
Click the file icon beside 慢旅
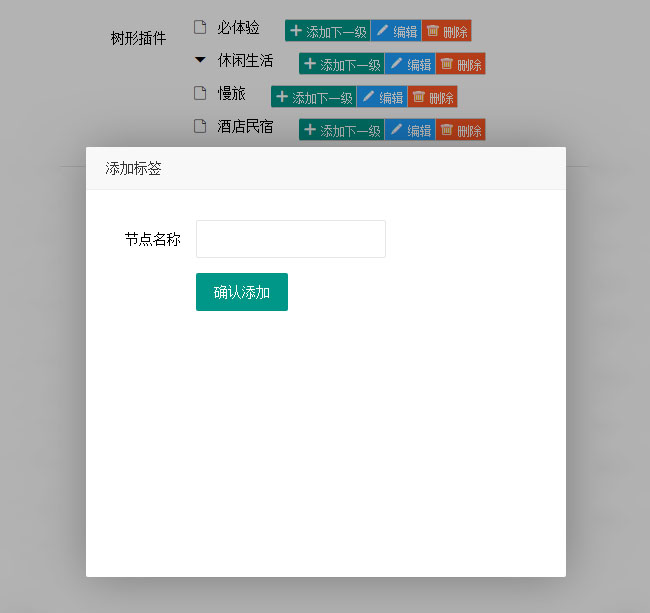coord(200,93)
